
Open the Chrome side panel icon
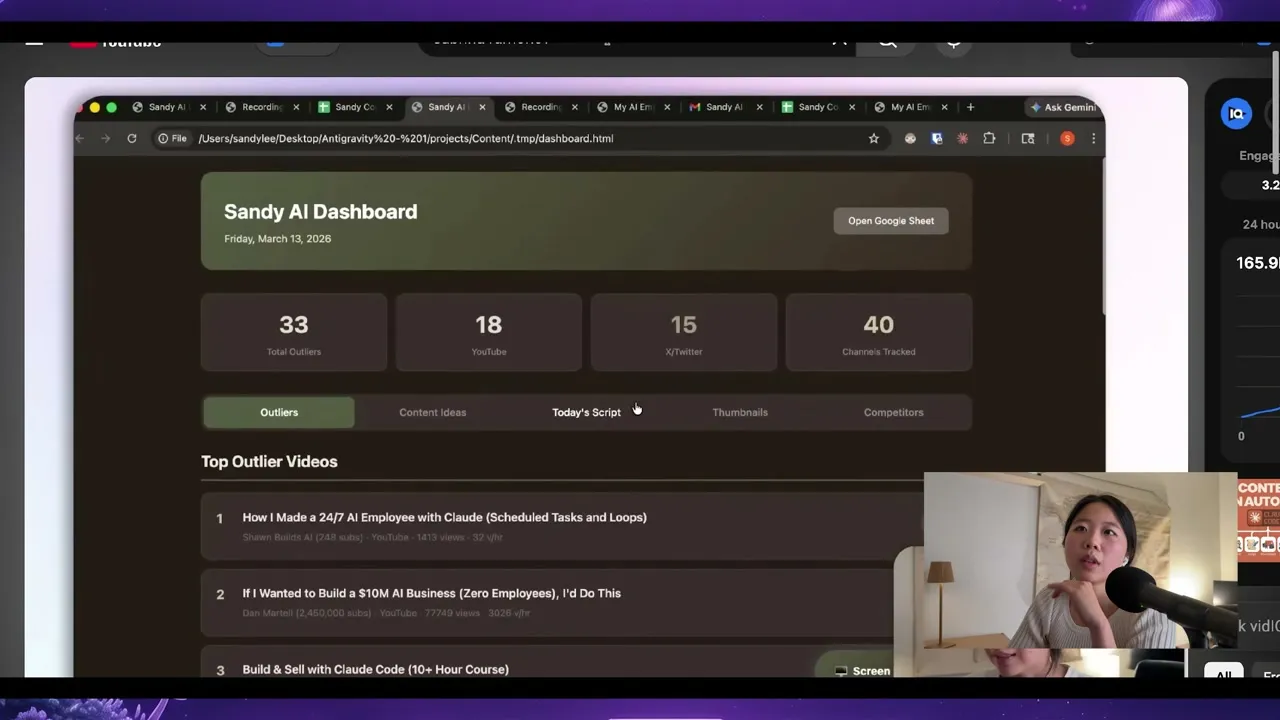[x=1028, y=138]
